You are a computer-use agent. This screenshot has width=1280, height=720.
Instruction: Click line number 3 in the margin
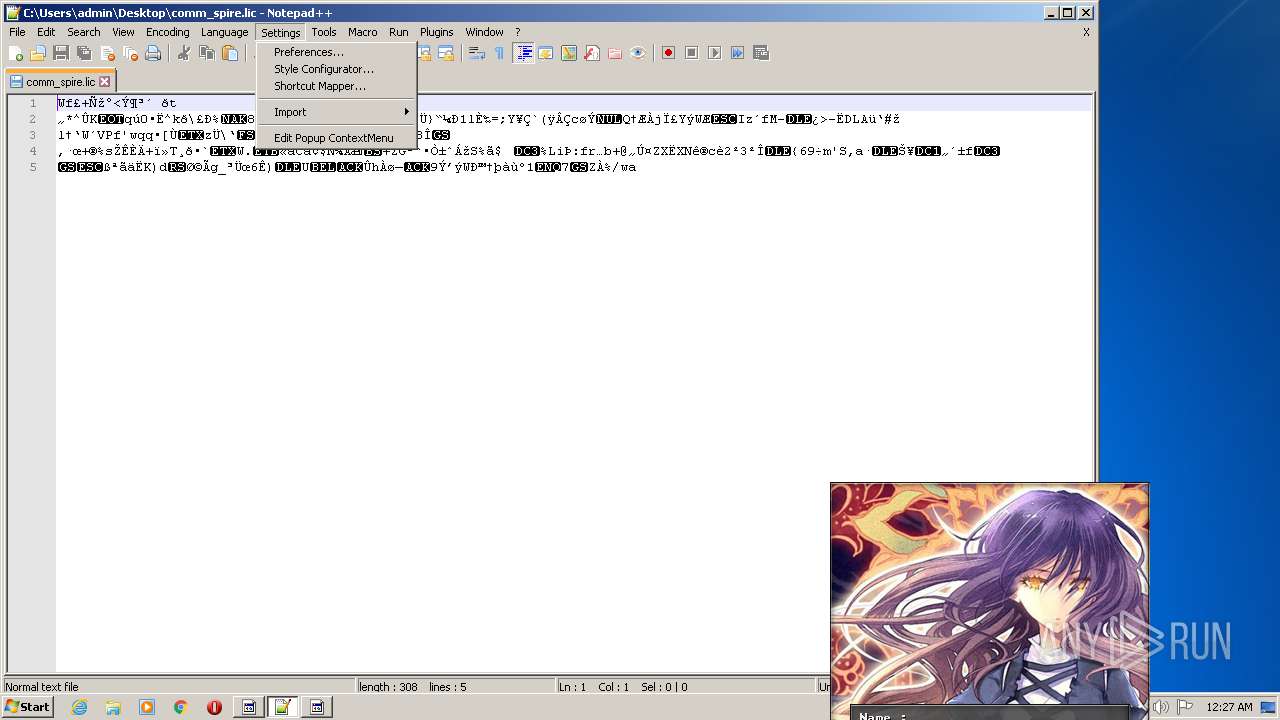click(x=33, y=135)
